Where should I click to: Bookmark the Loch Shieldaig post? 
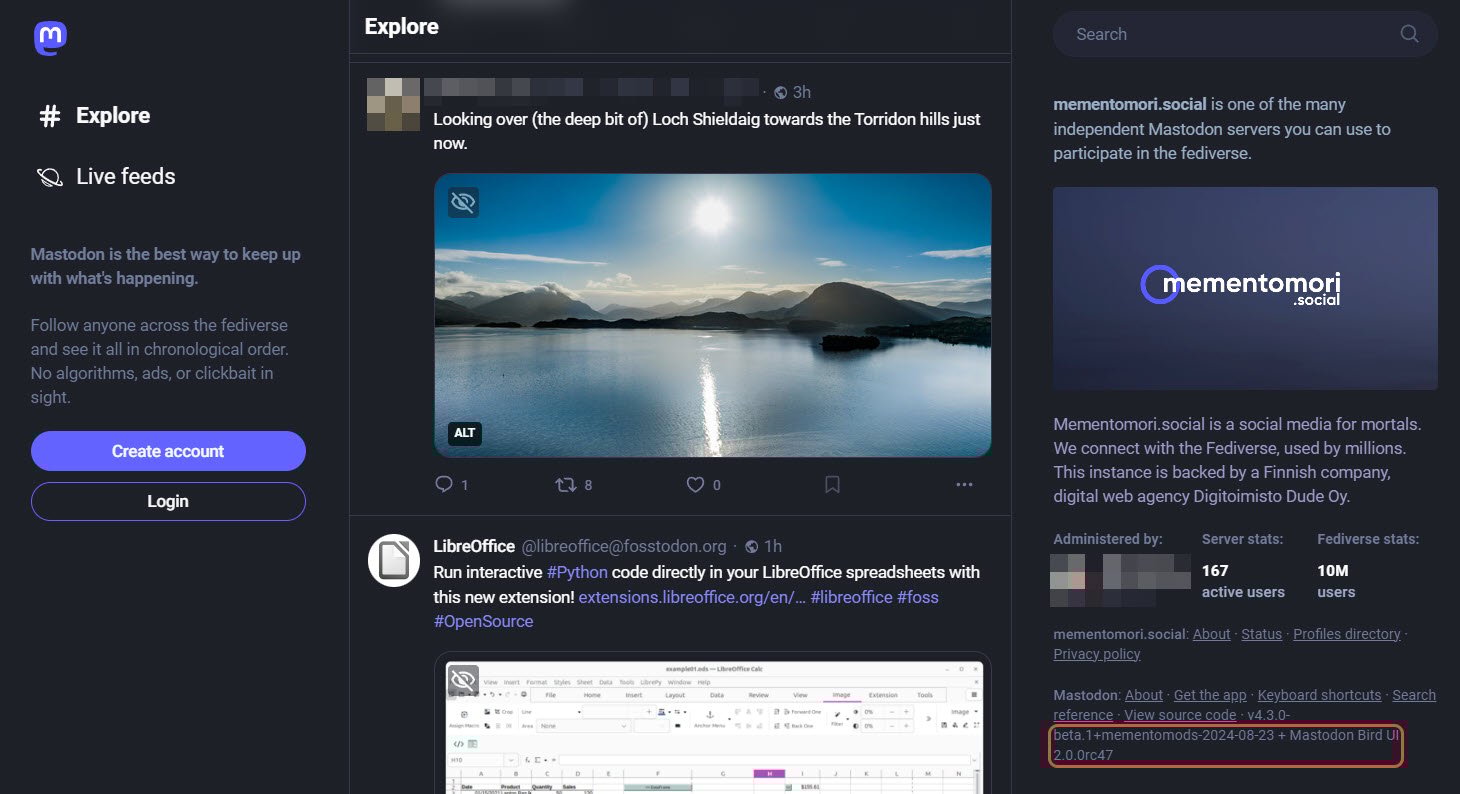832,484
